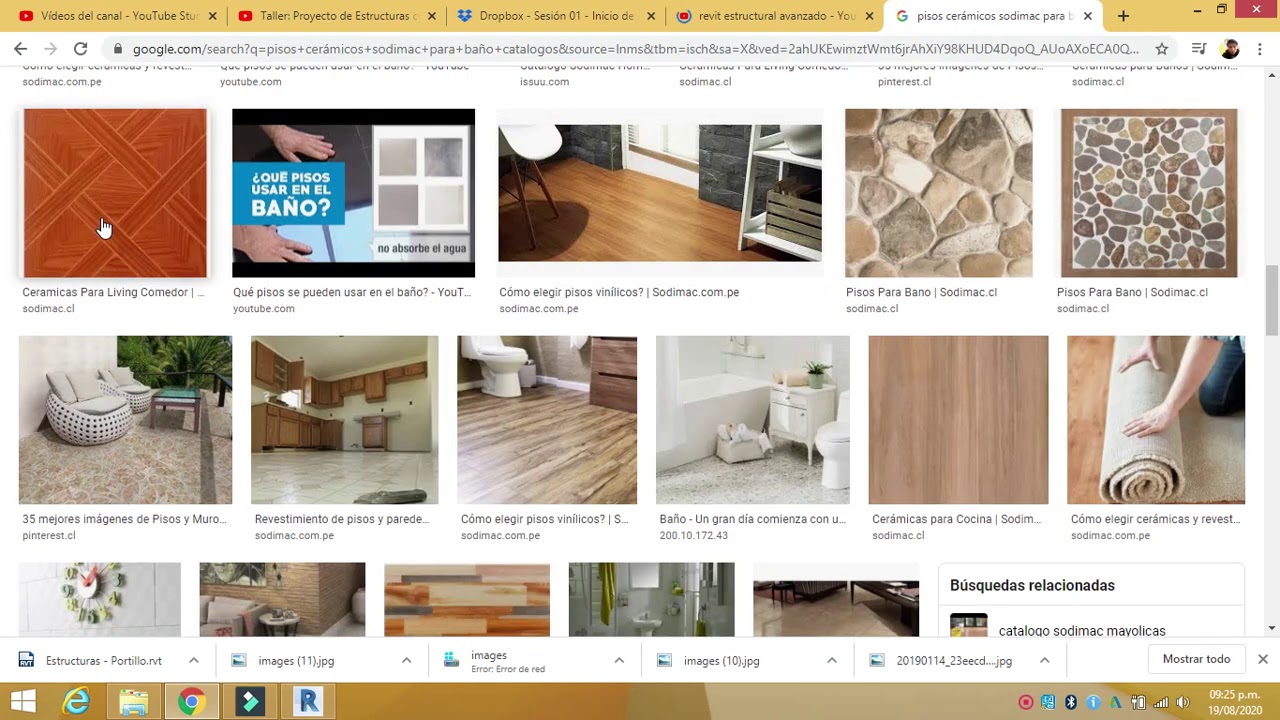This screenshot has width=1280, height=720.
Task: Open the beige stone floor image
Action: click(x=938, y=193)
